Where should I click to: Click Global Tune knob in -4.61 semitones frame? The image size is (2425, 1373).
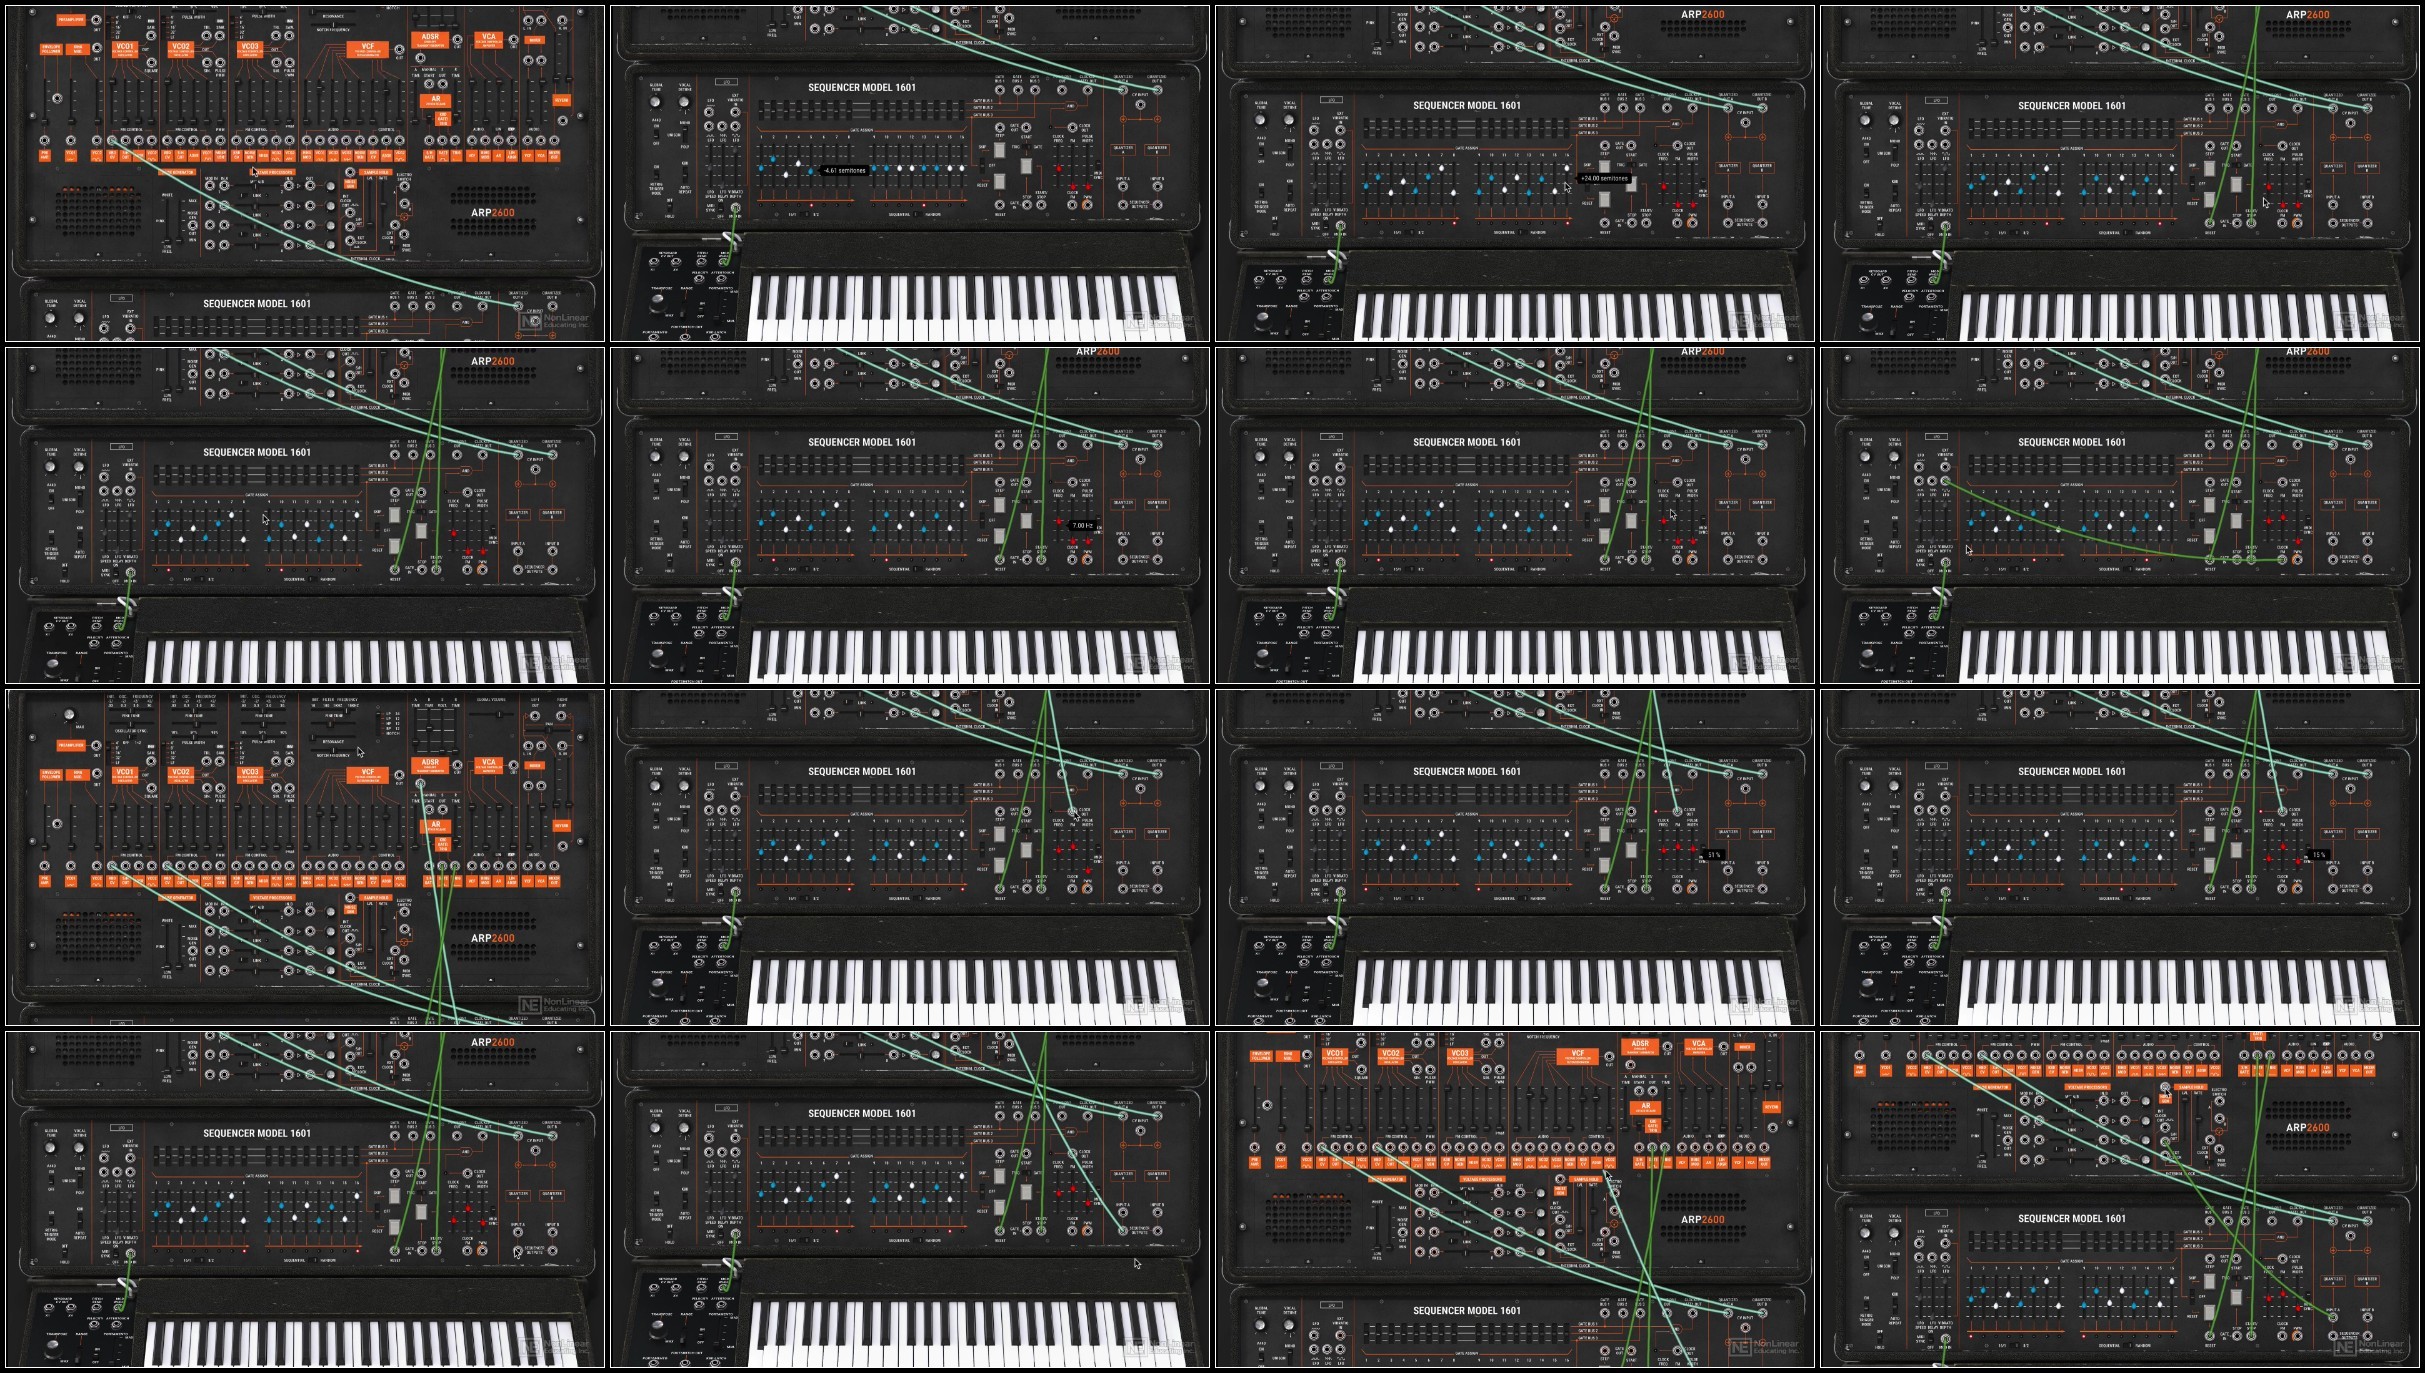click(656, 101)
